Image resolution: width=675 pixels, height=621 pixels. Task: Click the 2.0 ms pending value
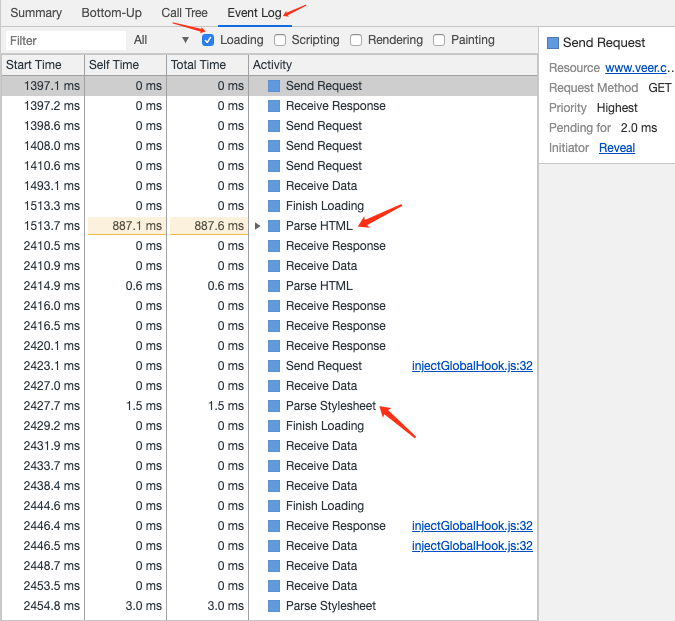tap(639, 128)
